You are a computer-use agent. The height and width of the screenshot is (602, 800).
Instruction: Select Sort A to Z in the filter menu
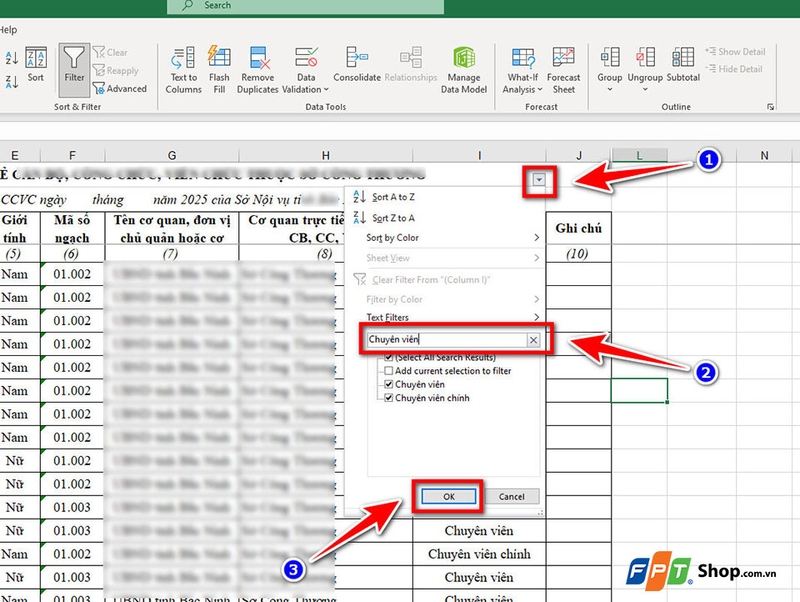390,197
